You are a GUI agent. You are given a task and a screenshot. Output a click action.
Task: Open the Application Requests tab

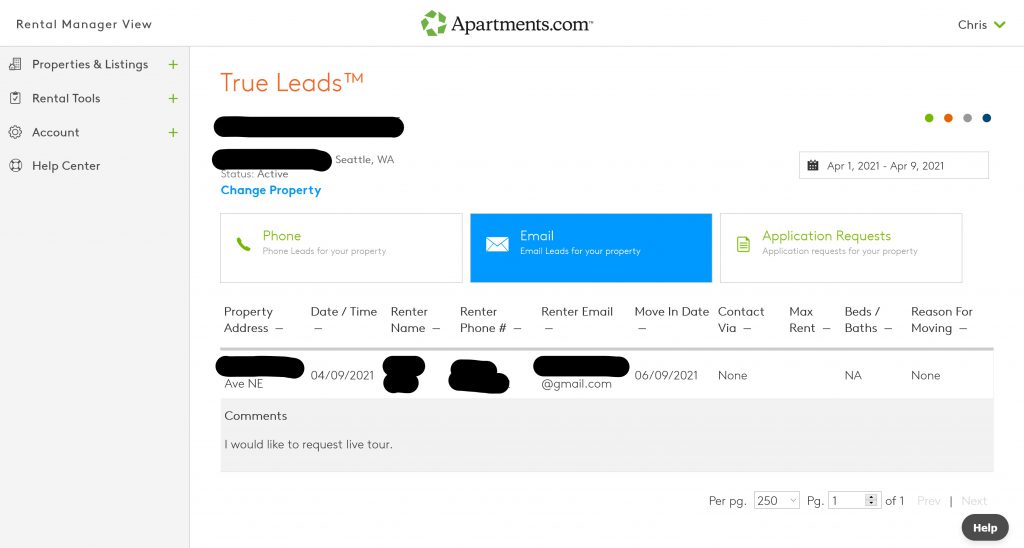(x=840, y=248)
